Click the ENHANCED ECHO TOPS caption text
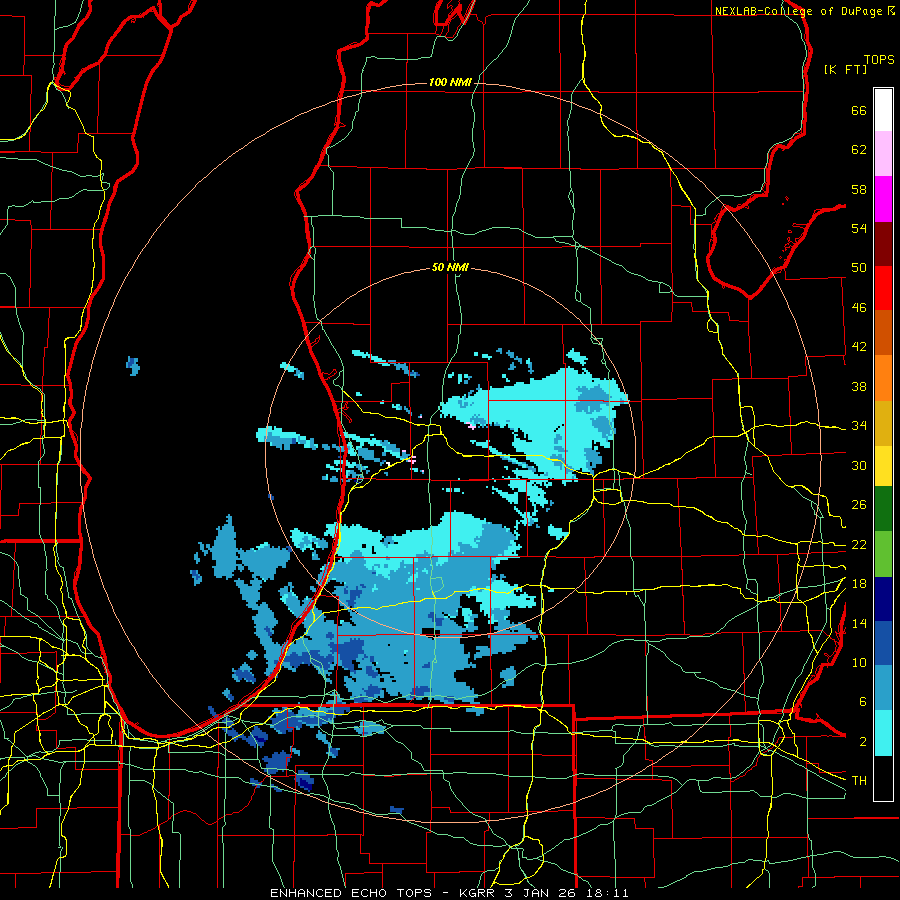The height and width of the screenshot is (900, 900). click(x=351, y=893)
